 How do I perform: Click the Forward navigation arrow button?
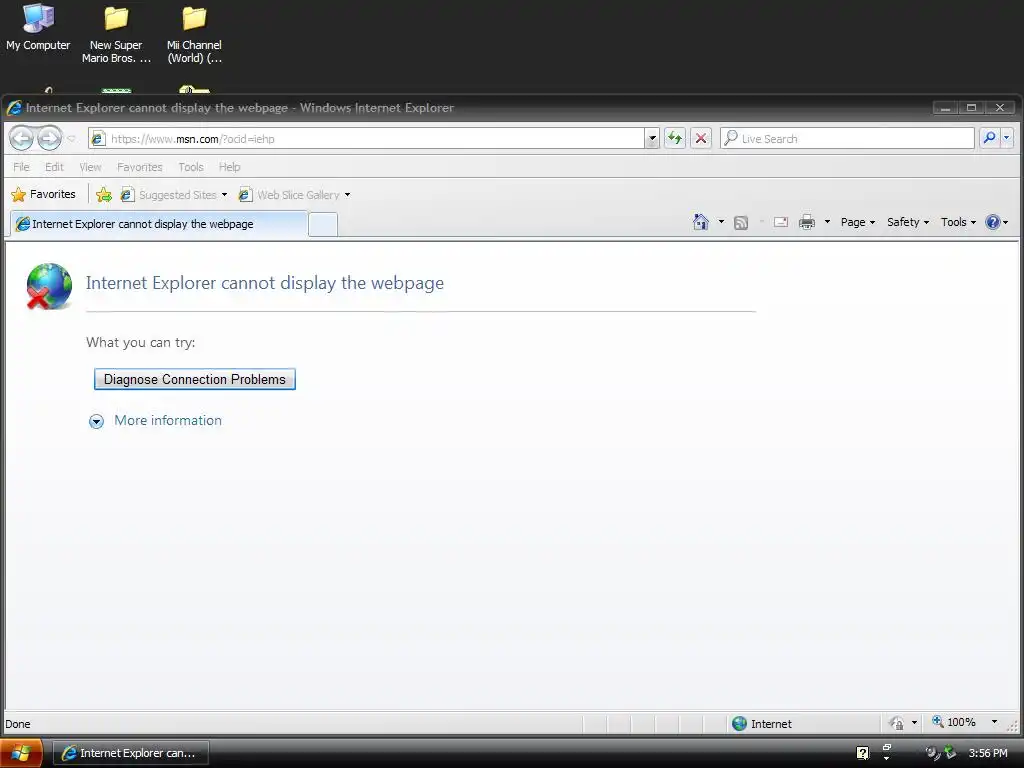pyautogui.click(x=49, y=138)
